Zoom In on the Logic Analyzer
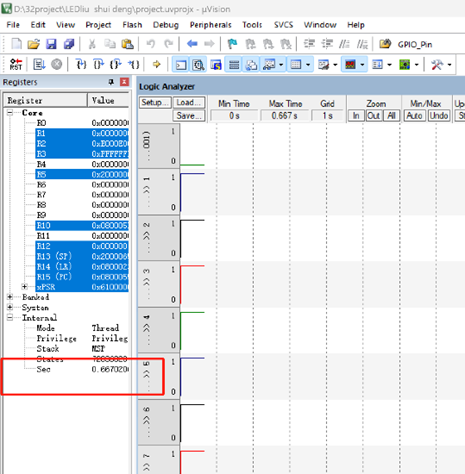This screenshot has width=465, height=474. point(356,116)
